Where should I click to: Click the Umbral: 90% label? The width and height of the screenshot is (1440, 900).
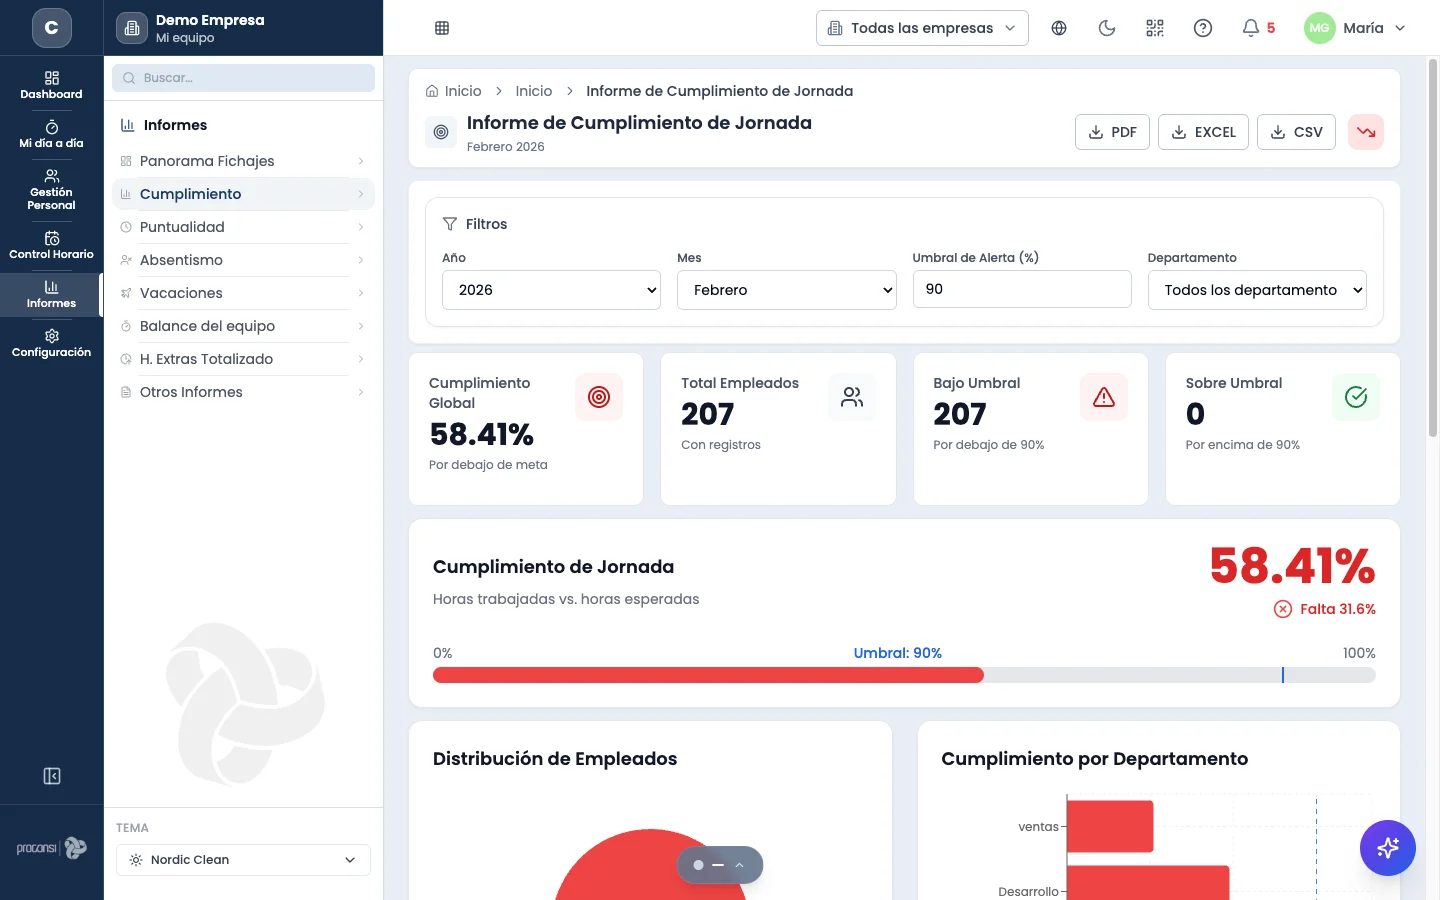coord(897,653)
